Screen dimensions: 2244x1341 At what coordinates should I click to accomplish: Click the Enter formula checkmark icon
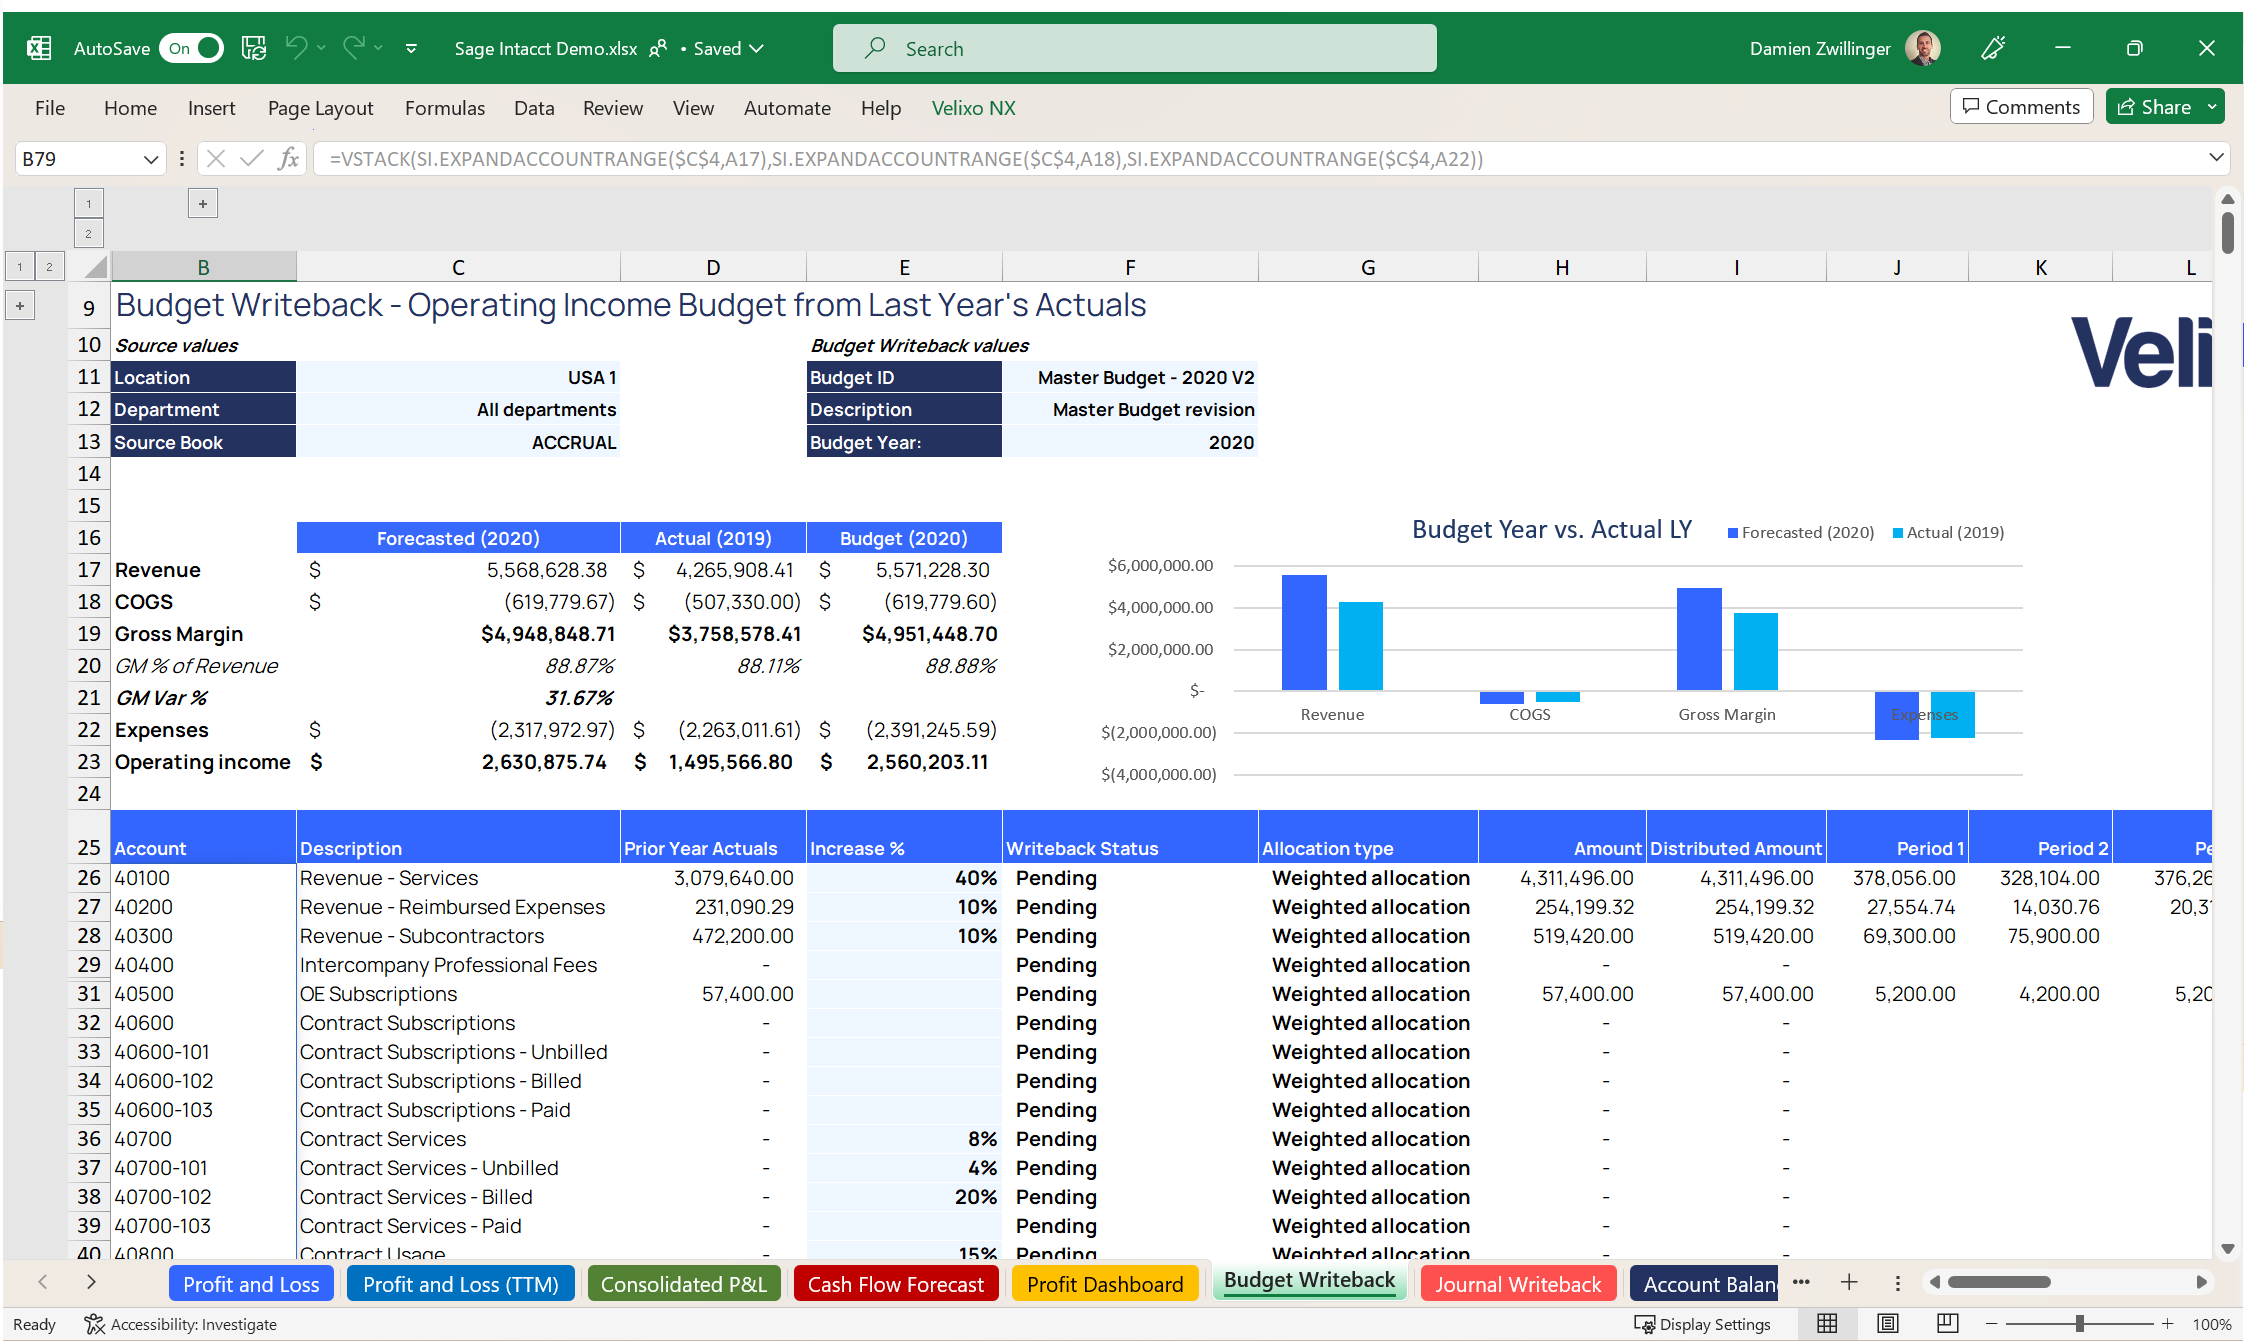[x=252, y=158]
